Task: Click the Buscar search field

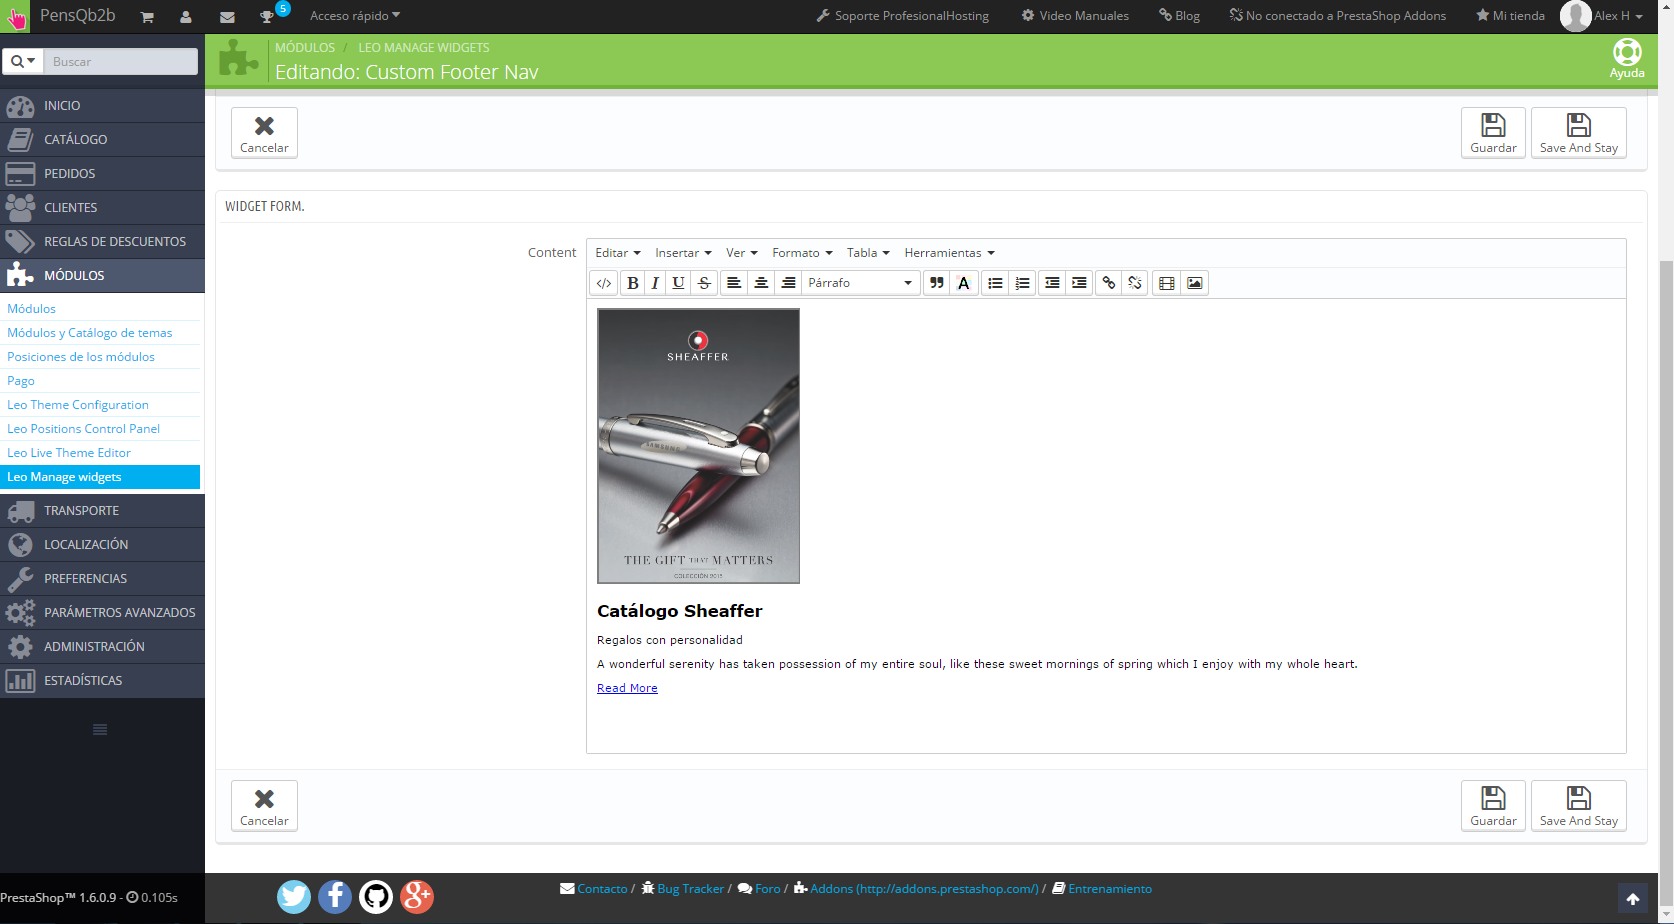Action: pyautogui.click(x=121, y=62)
